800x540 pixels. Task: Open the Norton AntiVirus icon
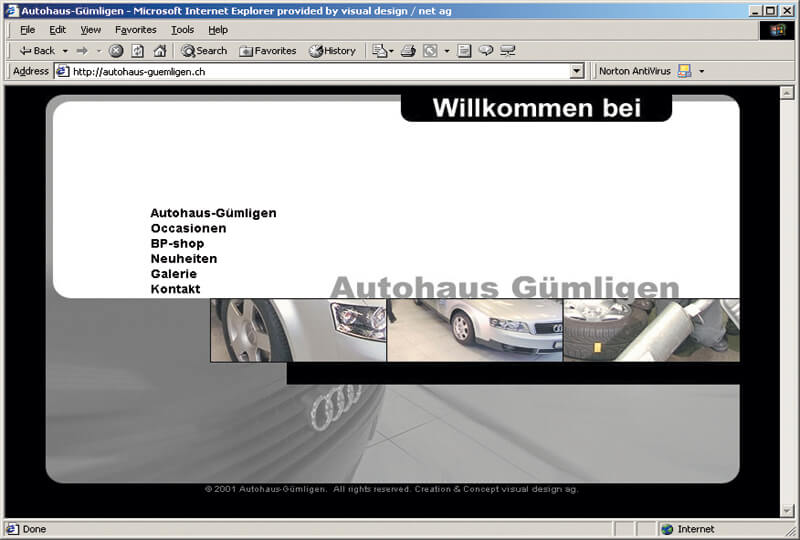[x=684, y=71]
